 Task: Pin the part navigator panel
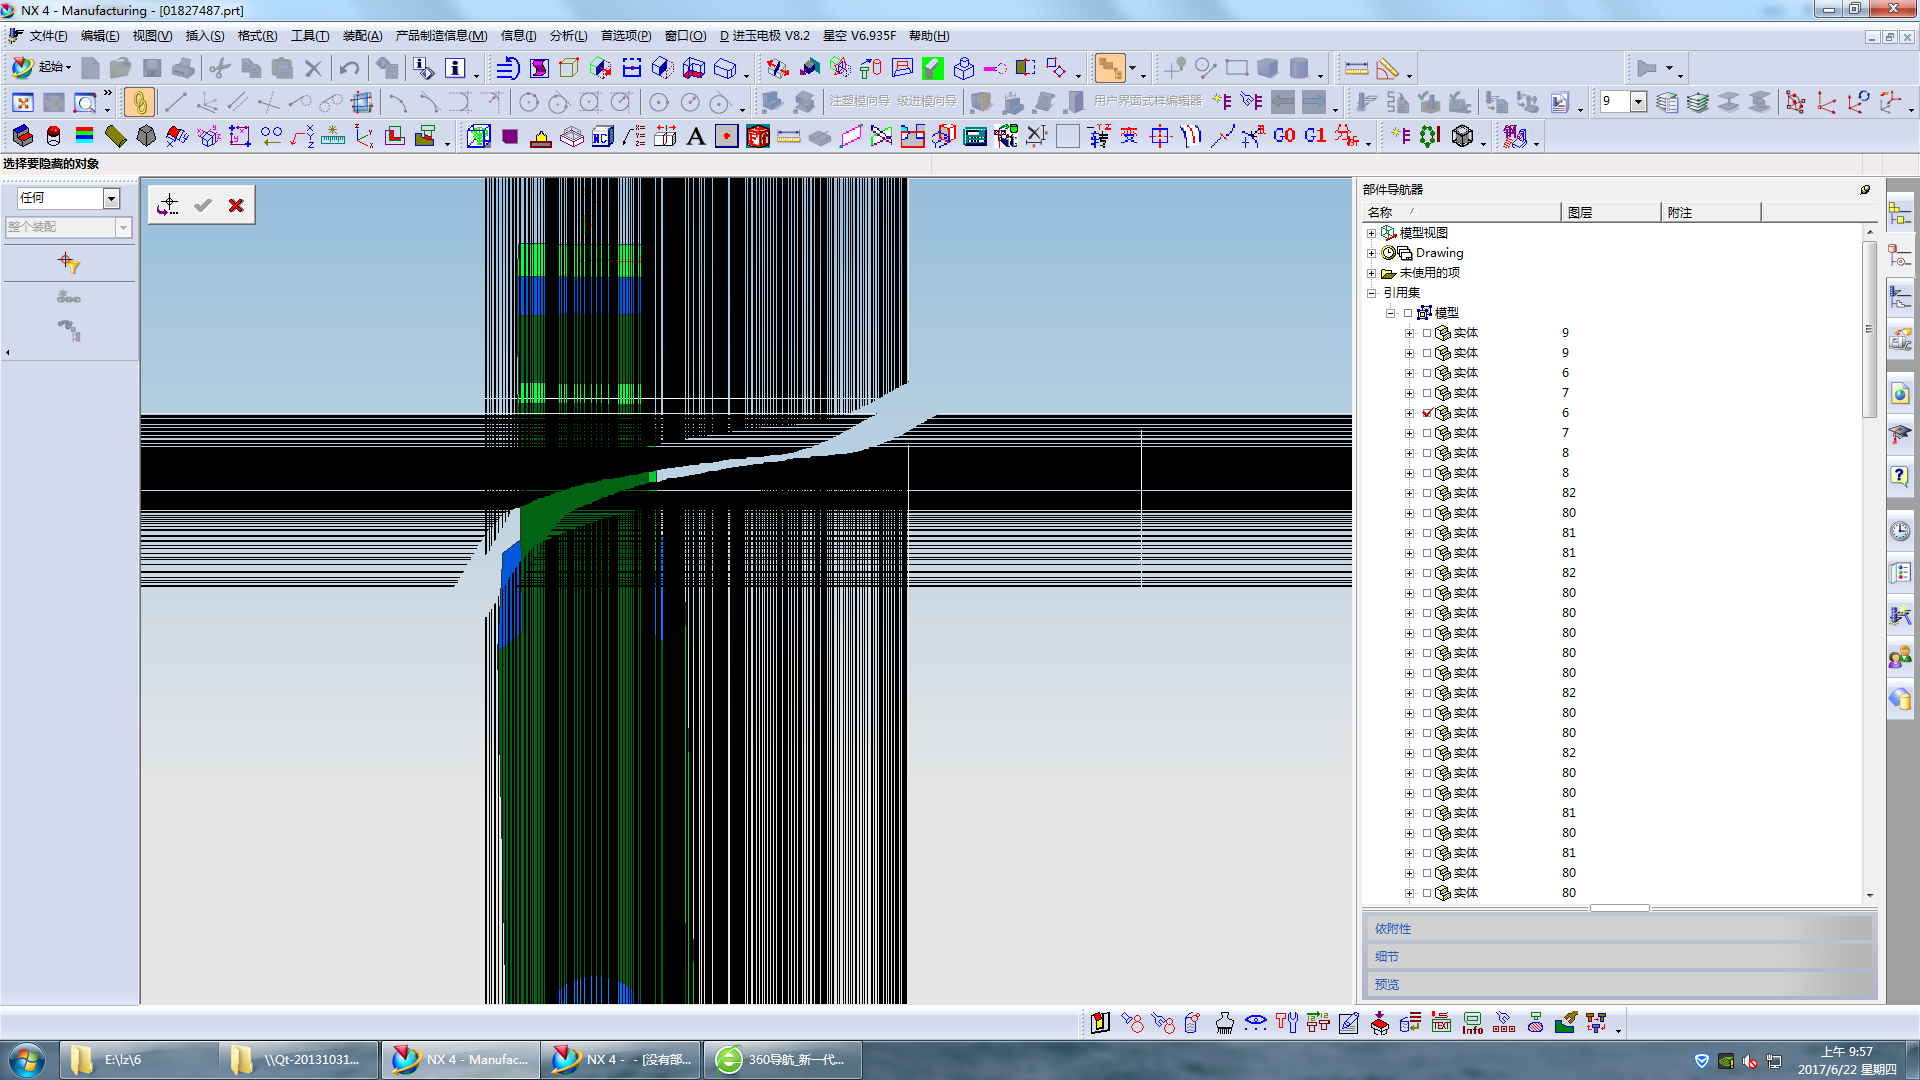1865,189
